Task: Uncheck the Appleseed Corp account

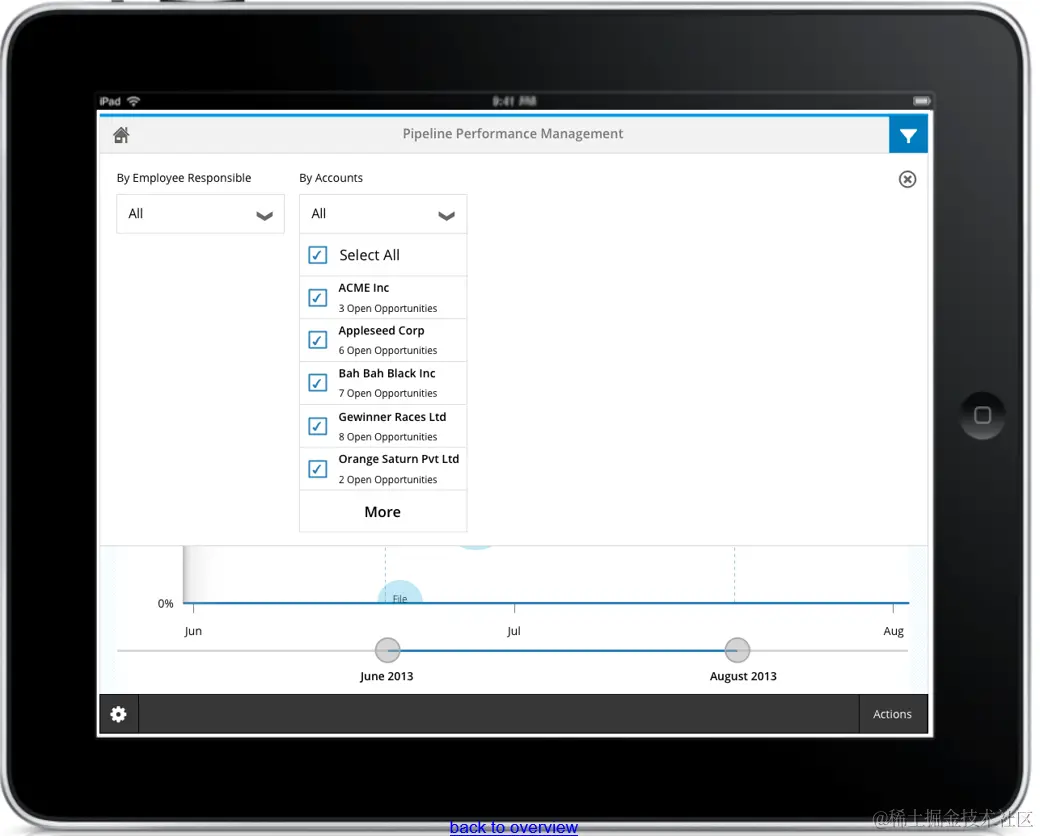Action: 318,340
